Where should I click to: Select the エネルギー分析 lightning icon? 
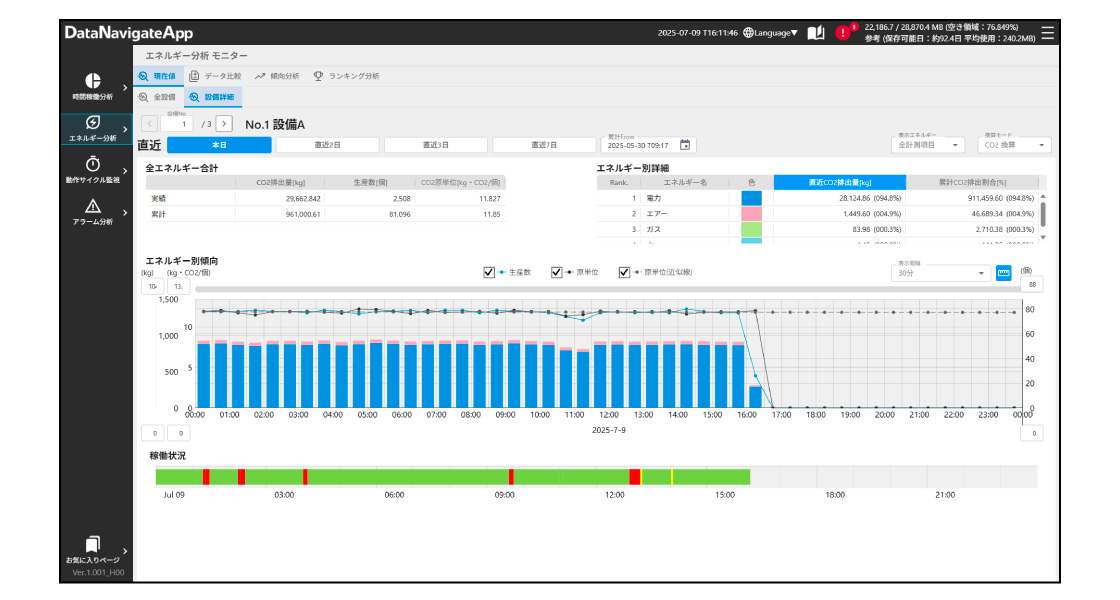92,122
